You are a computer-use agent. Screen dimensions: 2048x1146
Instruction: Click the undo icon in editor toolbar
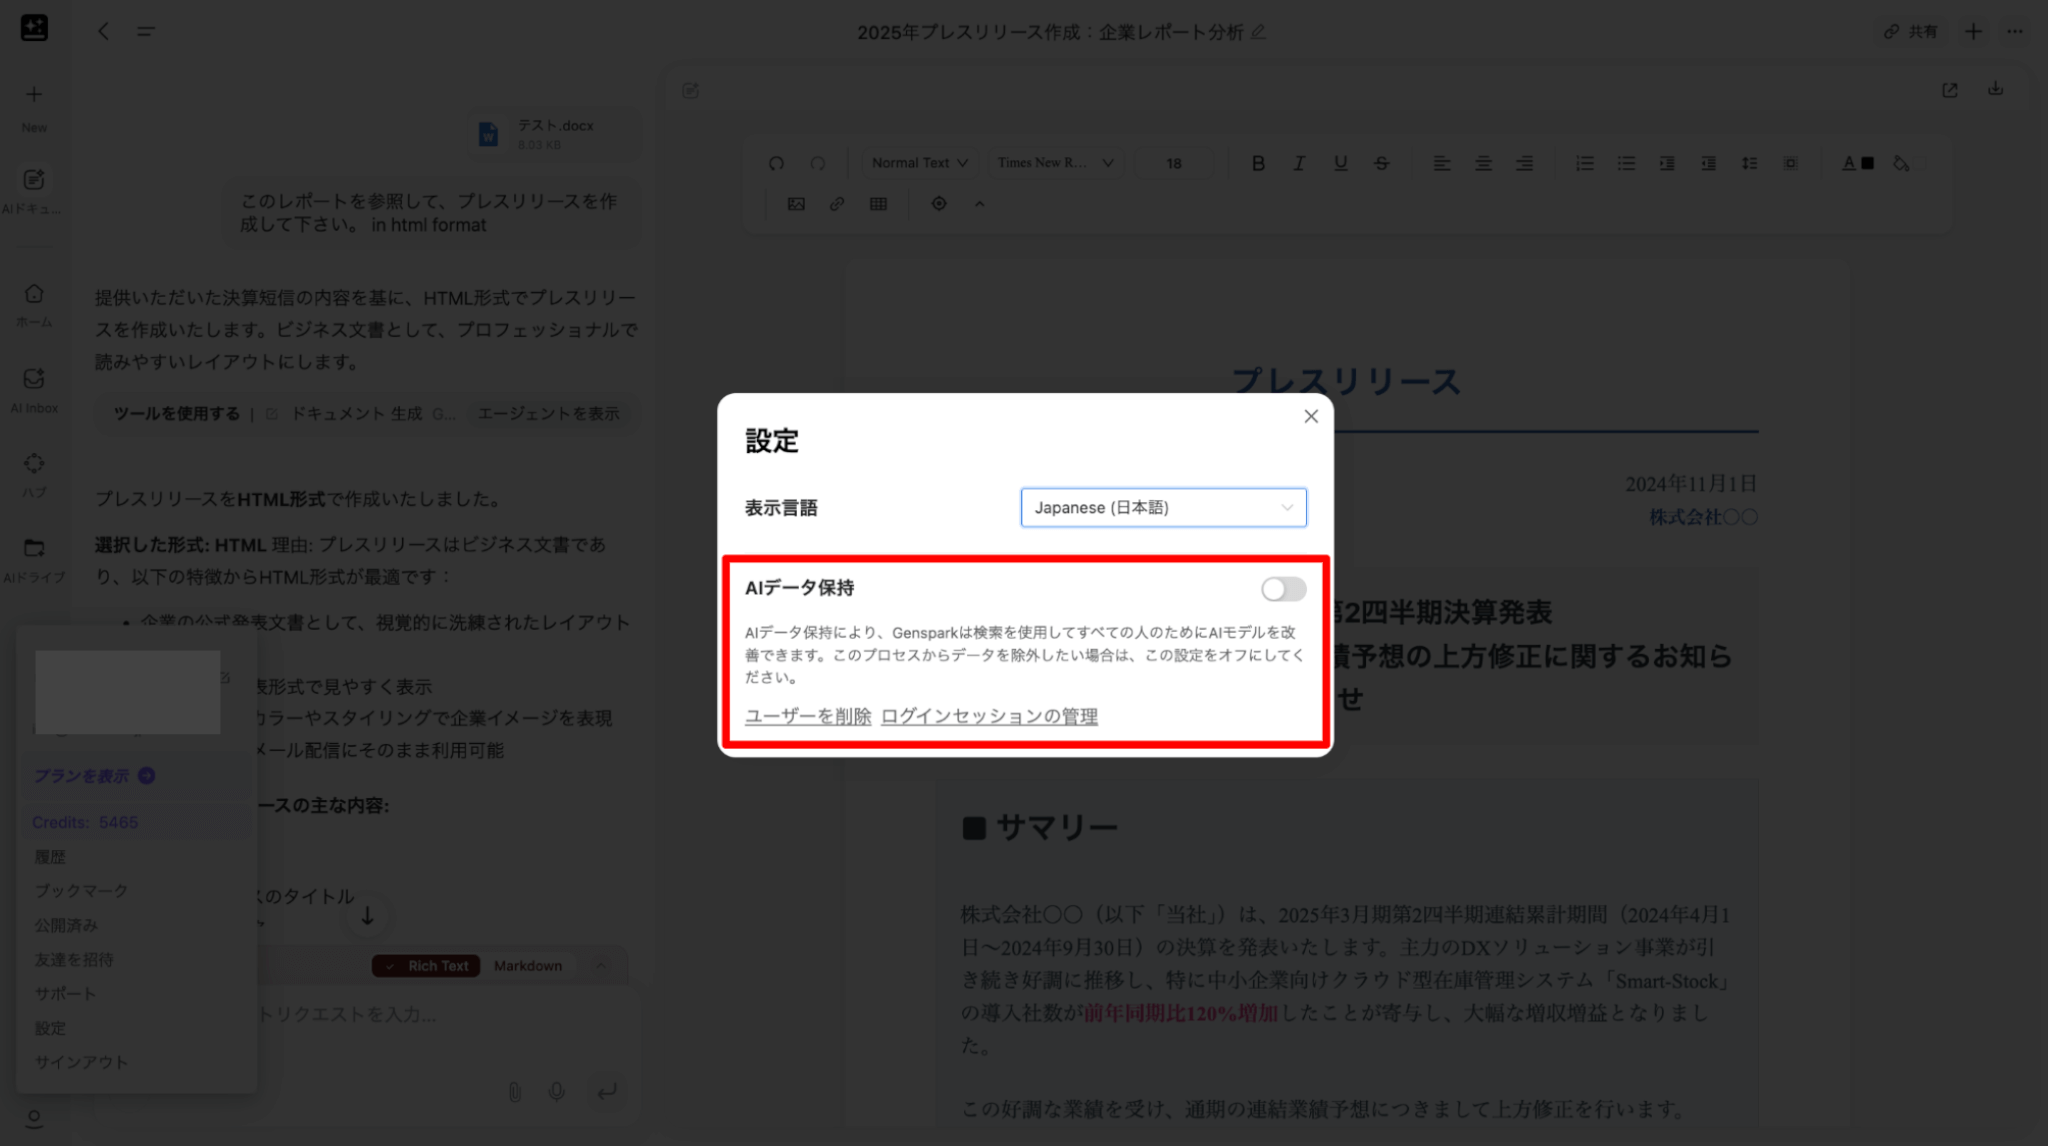[776, 163]
